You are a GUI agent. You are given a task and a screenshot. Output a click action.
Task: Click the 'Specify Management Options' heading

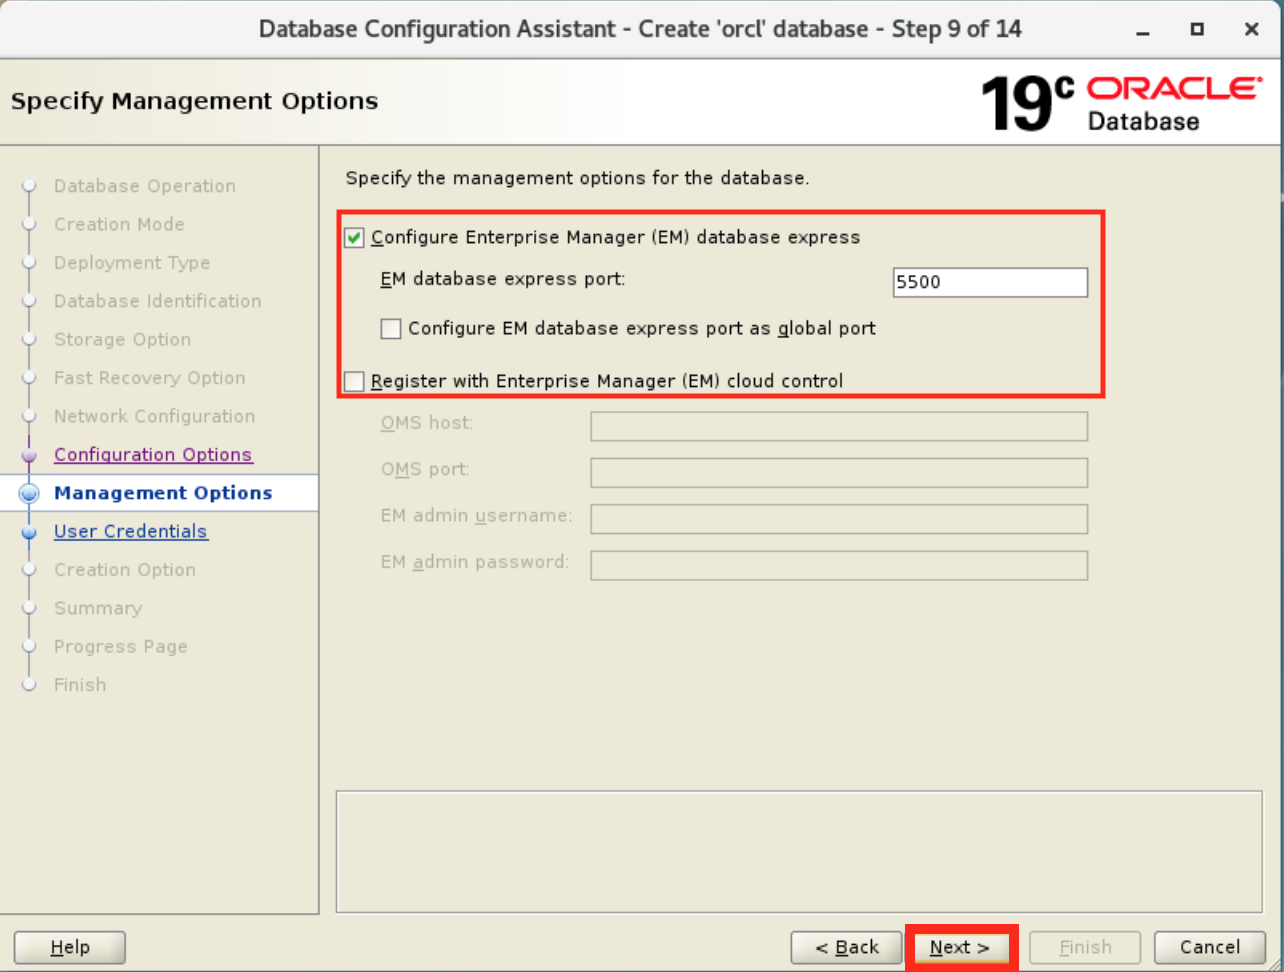point(195,101)
